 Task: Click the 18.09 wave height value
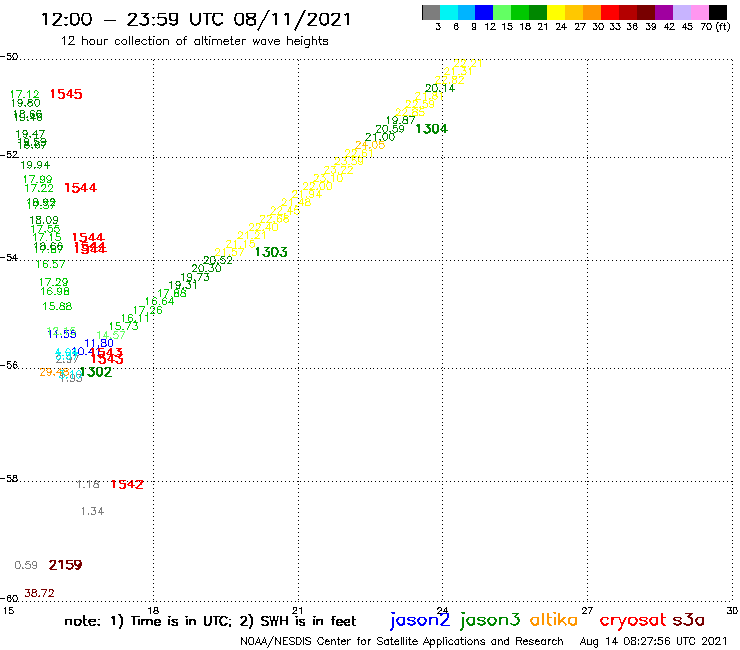pyautogui.click(x=44, y=220)
